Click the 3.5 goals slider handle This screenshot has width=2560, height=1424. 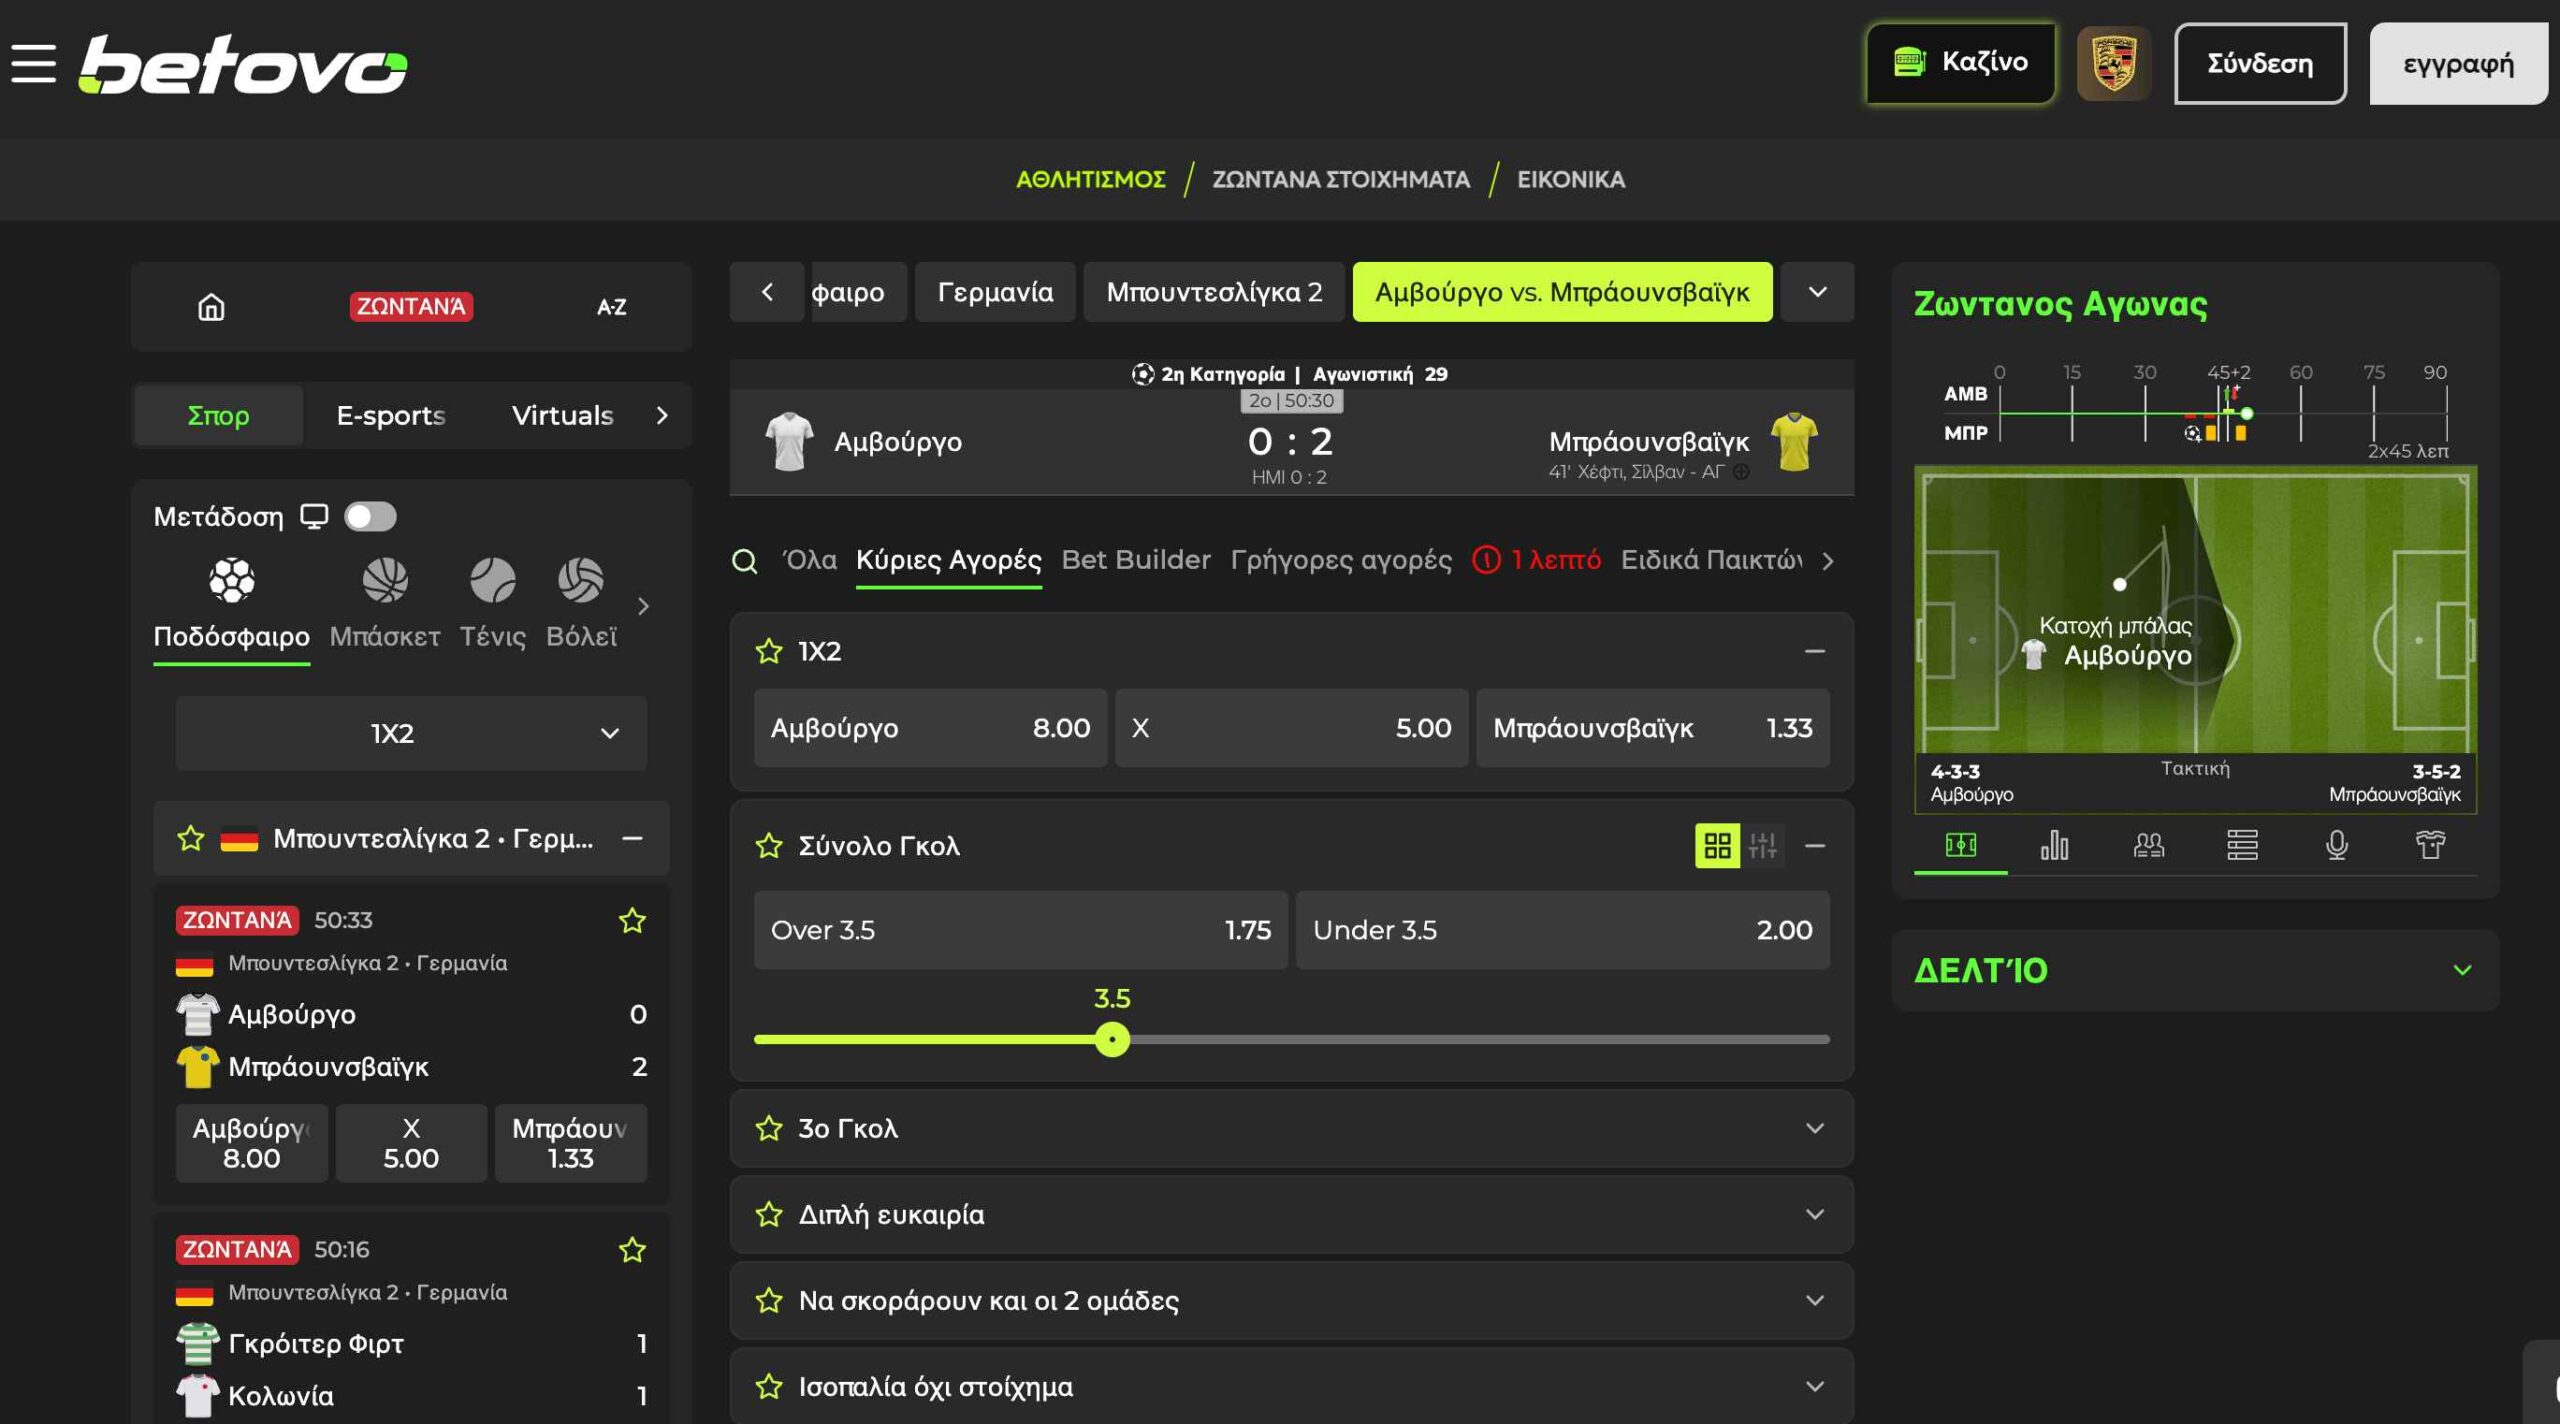[x=1112, y=1039]
